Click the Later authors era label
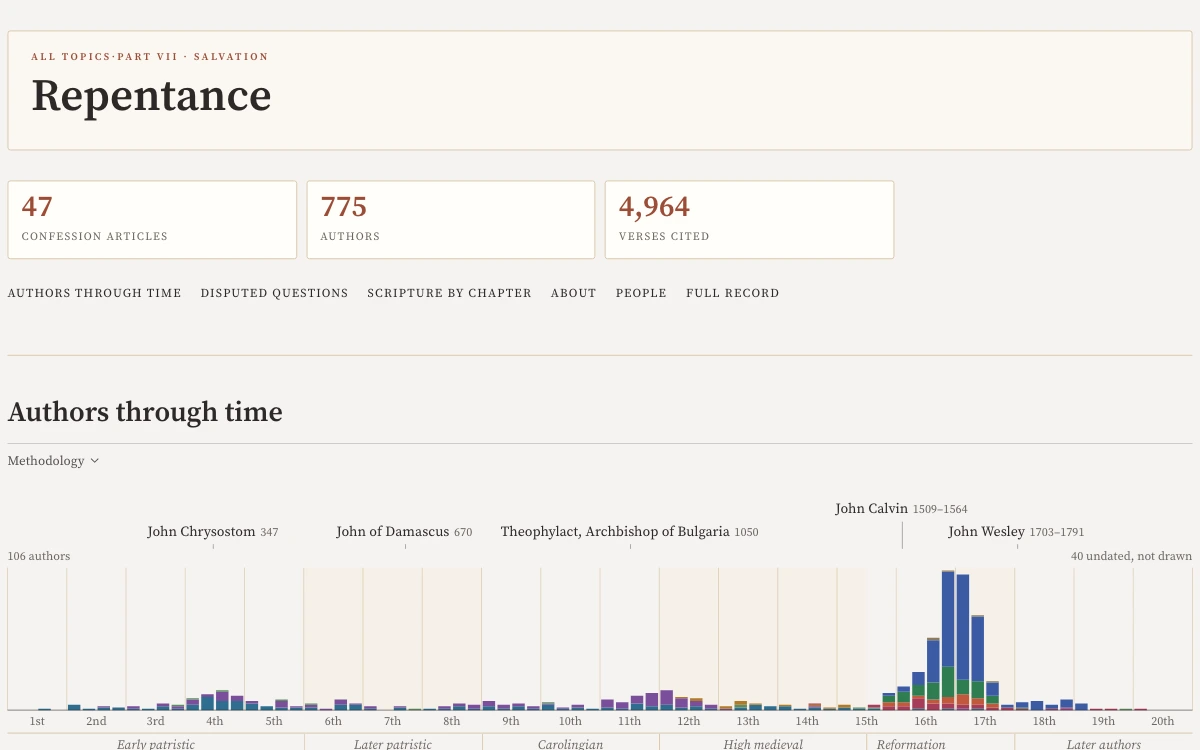Screen dimensions: 1200x750 click(x=1104, y=744)
